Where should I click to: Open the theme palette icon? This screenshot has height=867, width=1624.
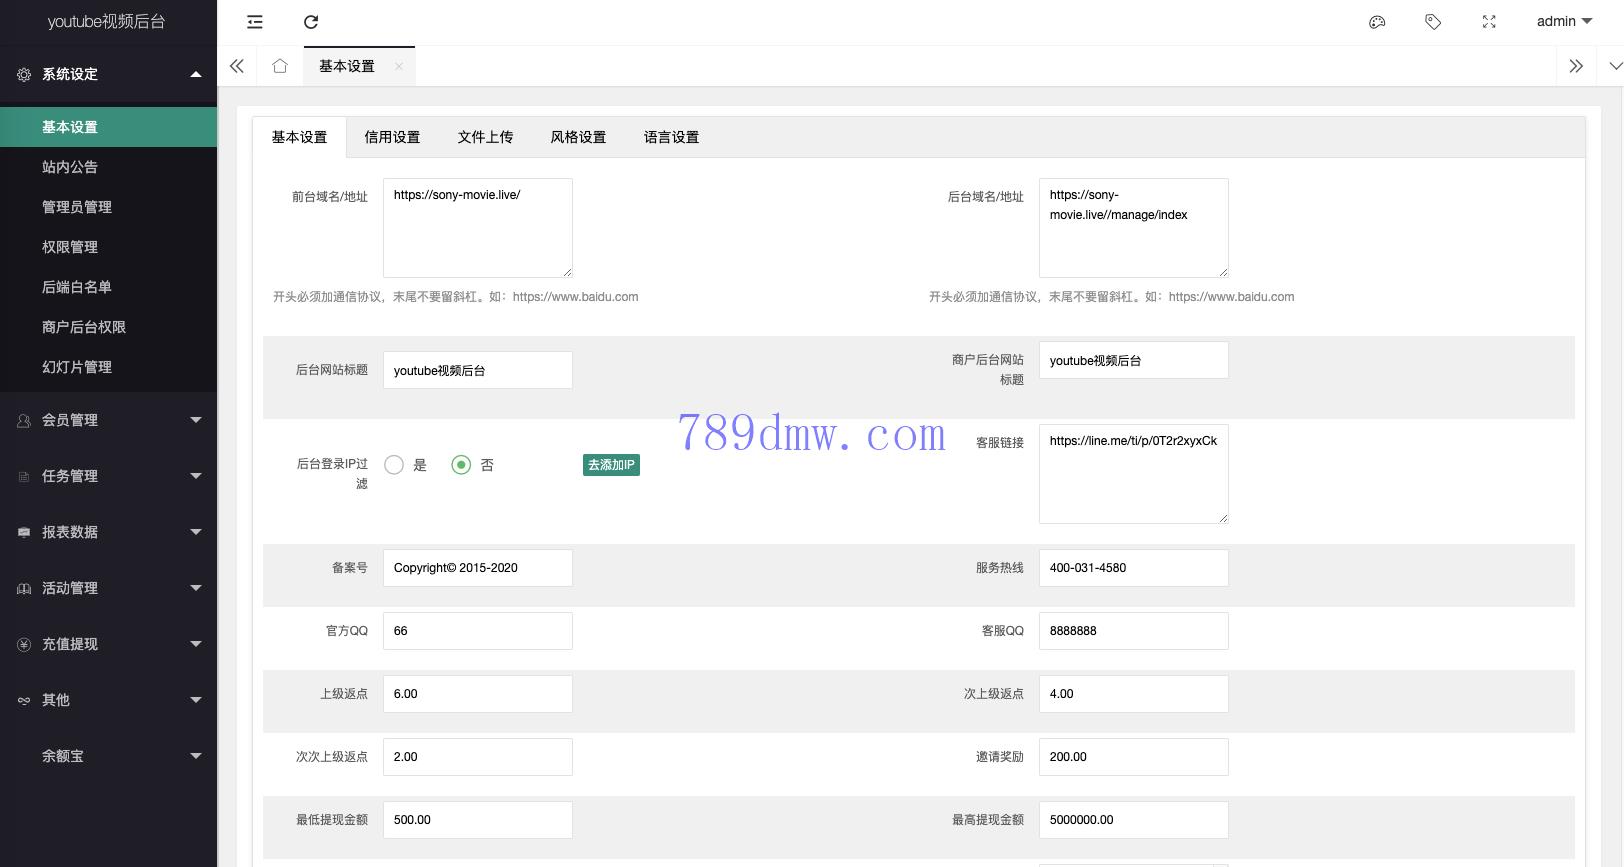pyautogui.click(x=1377, y=22)
